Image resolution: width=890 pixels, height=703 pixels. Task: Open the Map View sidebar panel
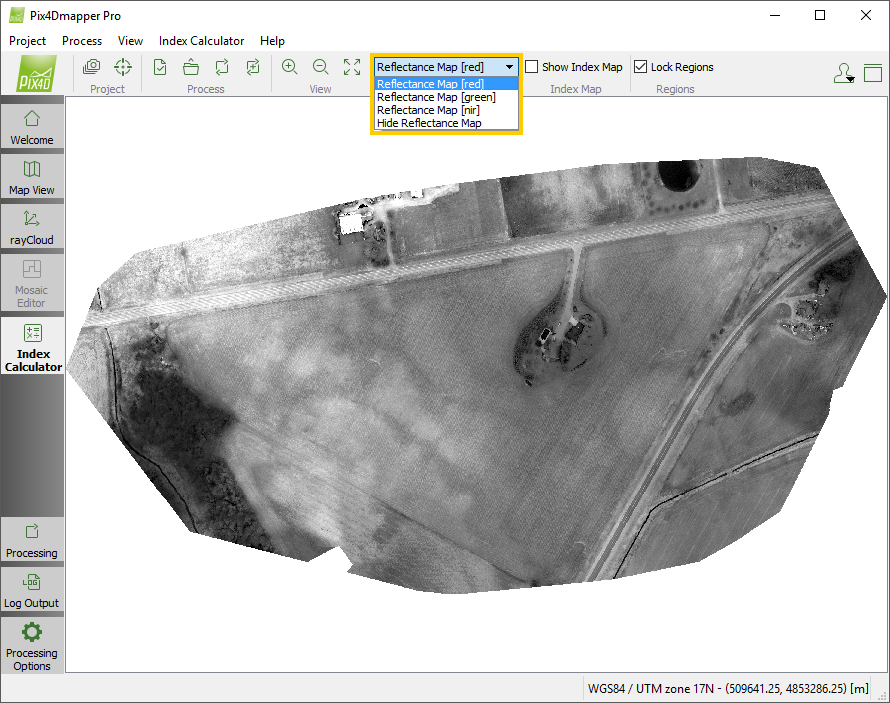pyautogui.click(x=32, y=177)
